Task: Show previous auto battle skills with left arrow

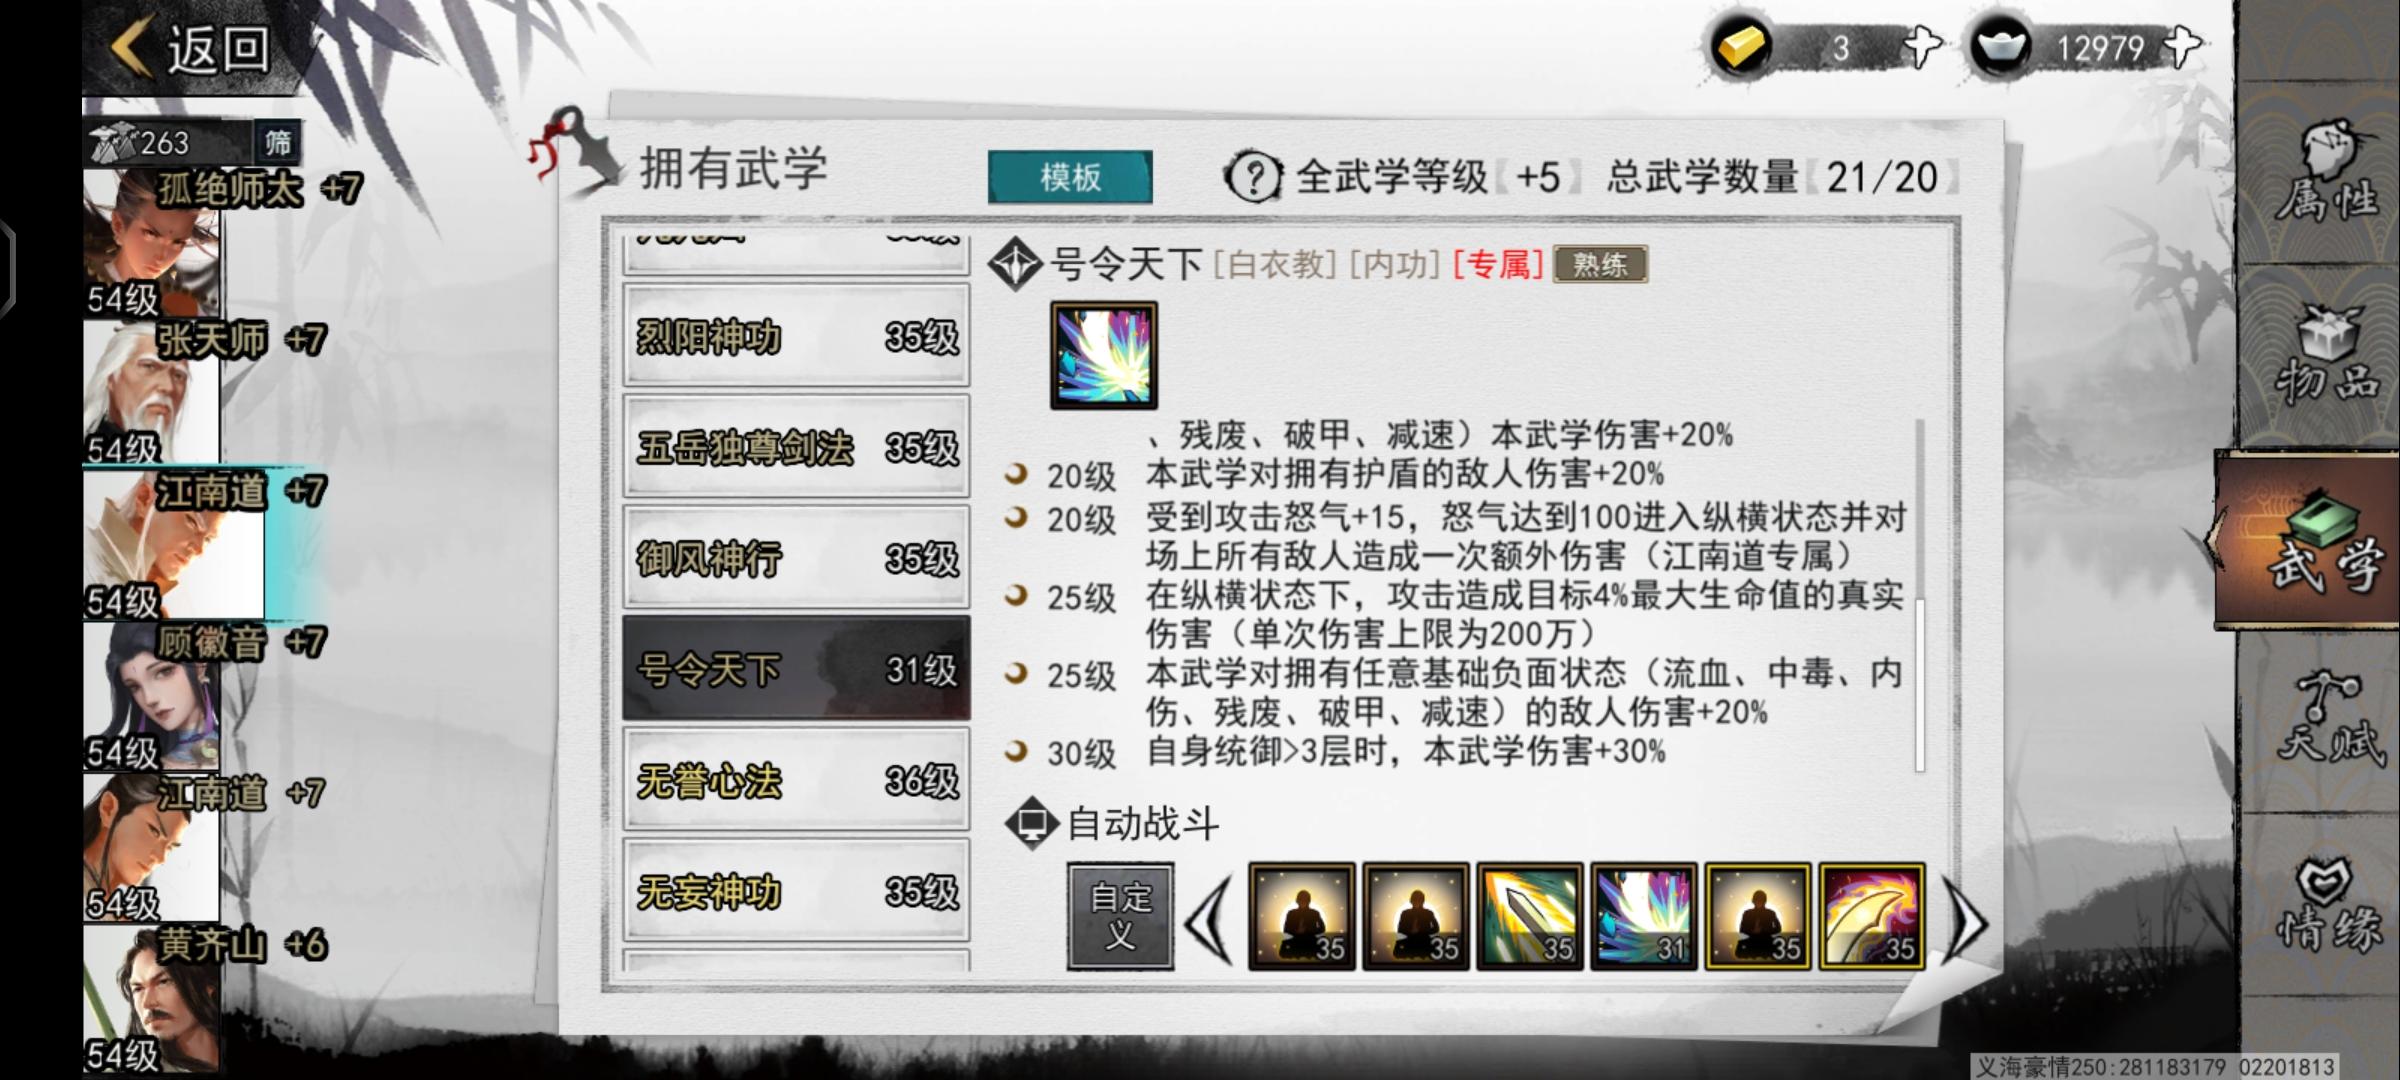Action: pos(1210,918)
